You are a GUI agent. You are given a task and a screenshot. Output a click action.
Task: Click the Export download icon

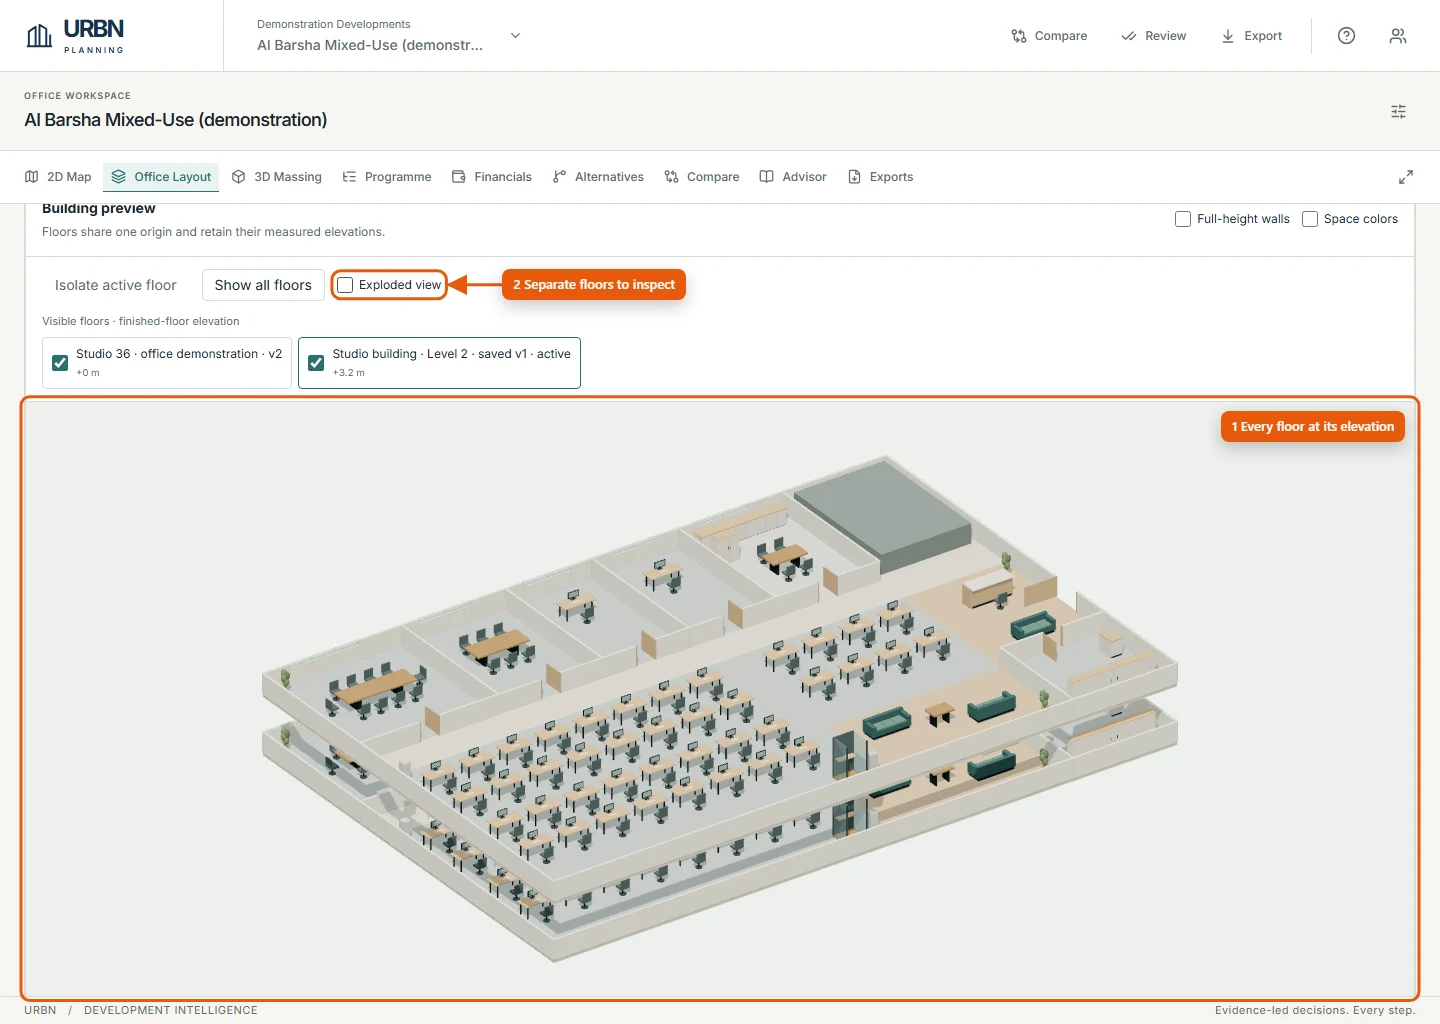click(1228, 36)
